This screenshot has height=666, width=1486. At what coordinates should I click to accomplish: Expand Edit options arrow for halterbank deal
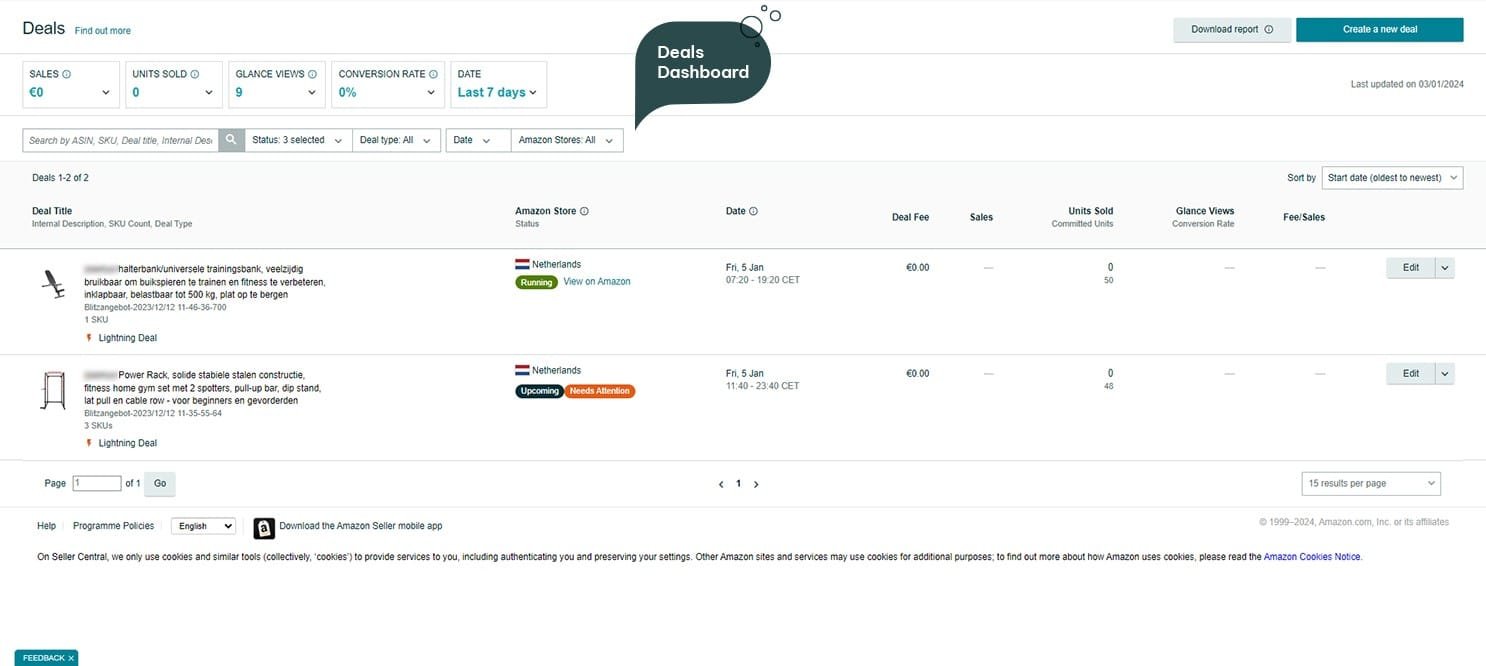click(1445, 268)
